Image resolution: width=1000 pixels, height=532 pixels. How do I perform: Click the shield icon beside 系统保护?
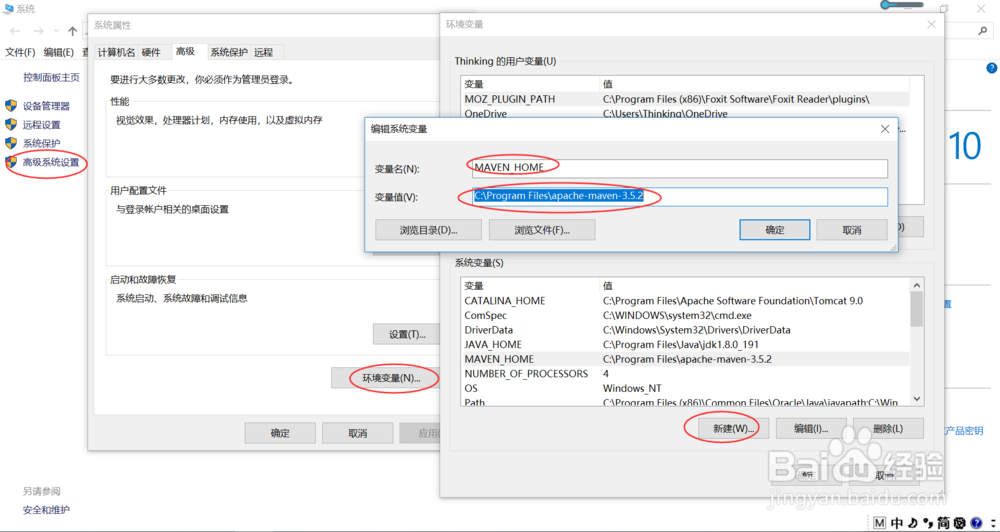click(x=11, y=143)
